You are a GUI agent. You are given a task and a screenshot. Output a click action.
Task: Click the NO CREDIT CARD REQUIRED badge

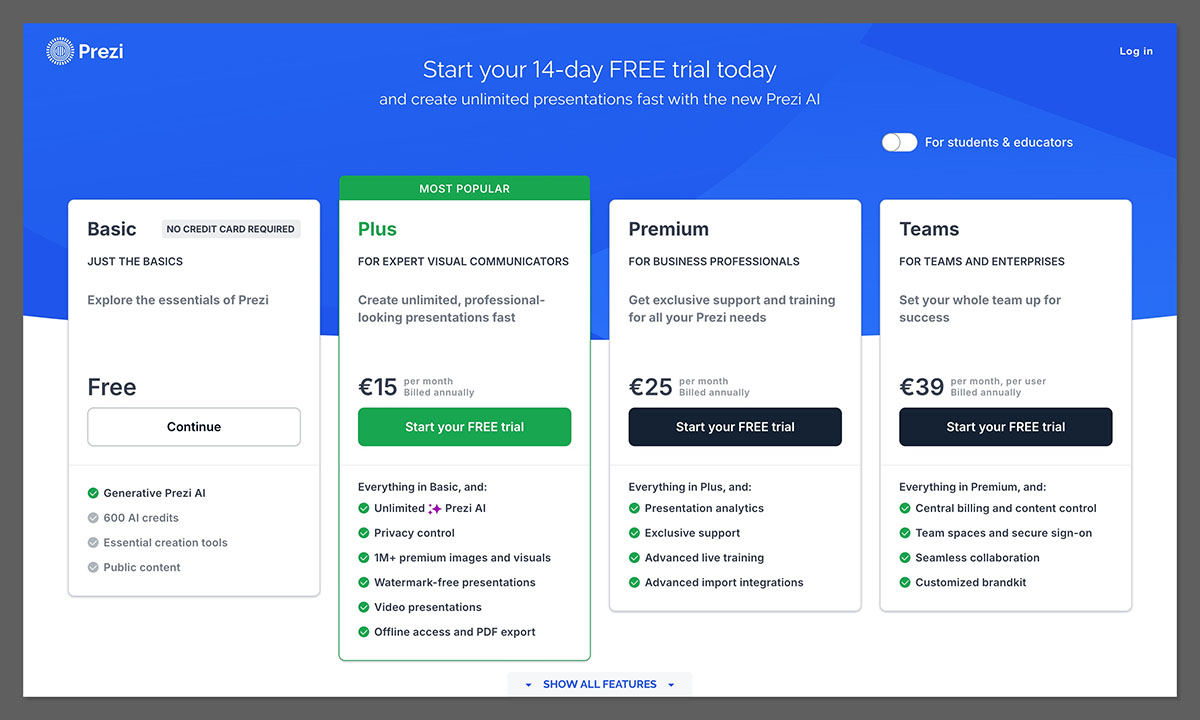coord(231,229)
